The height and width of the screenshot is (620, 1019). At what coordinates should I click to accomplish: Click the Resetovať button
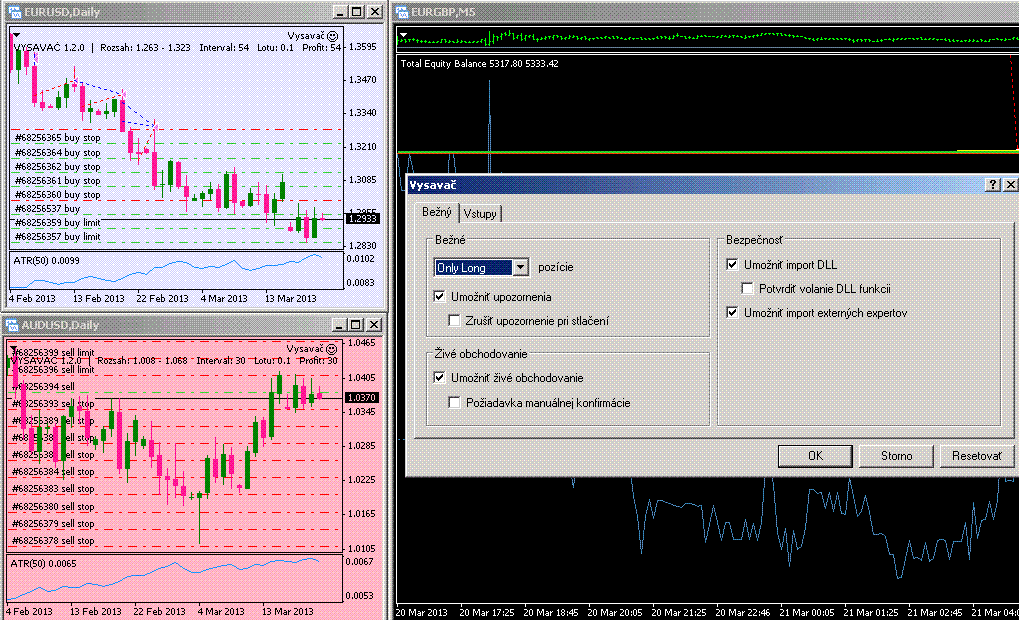tap(977, 456)
